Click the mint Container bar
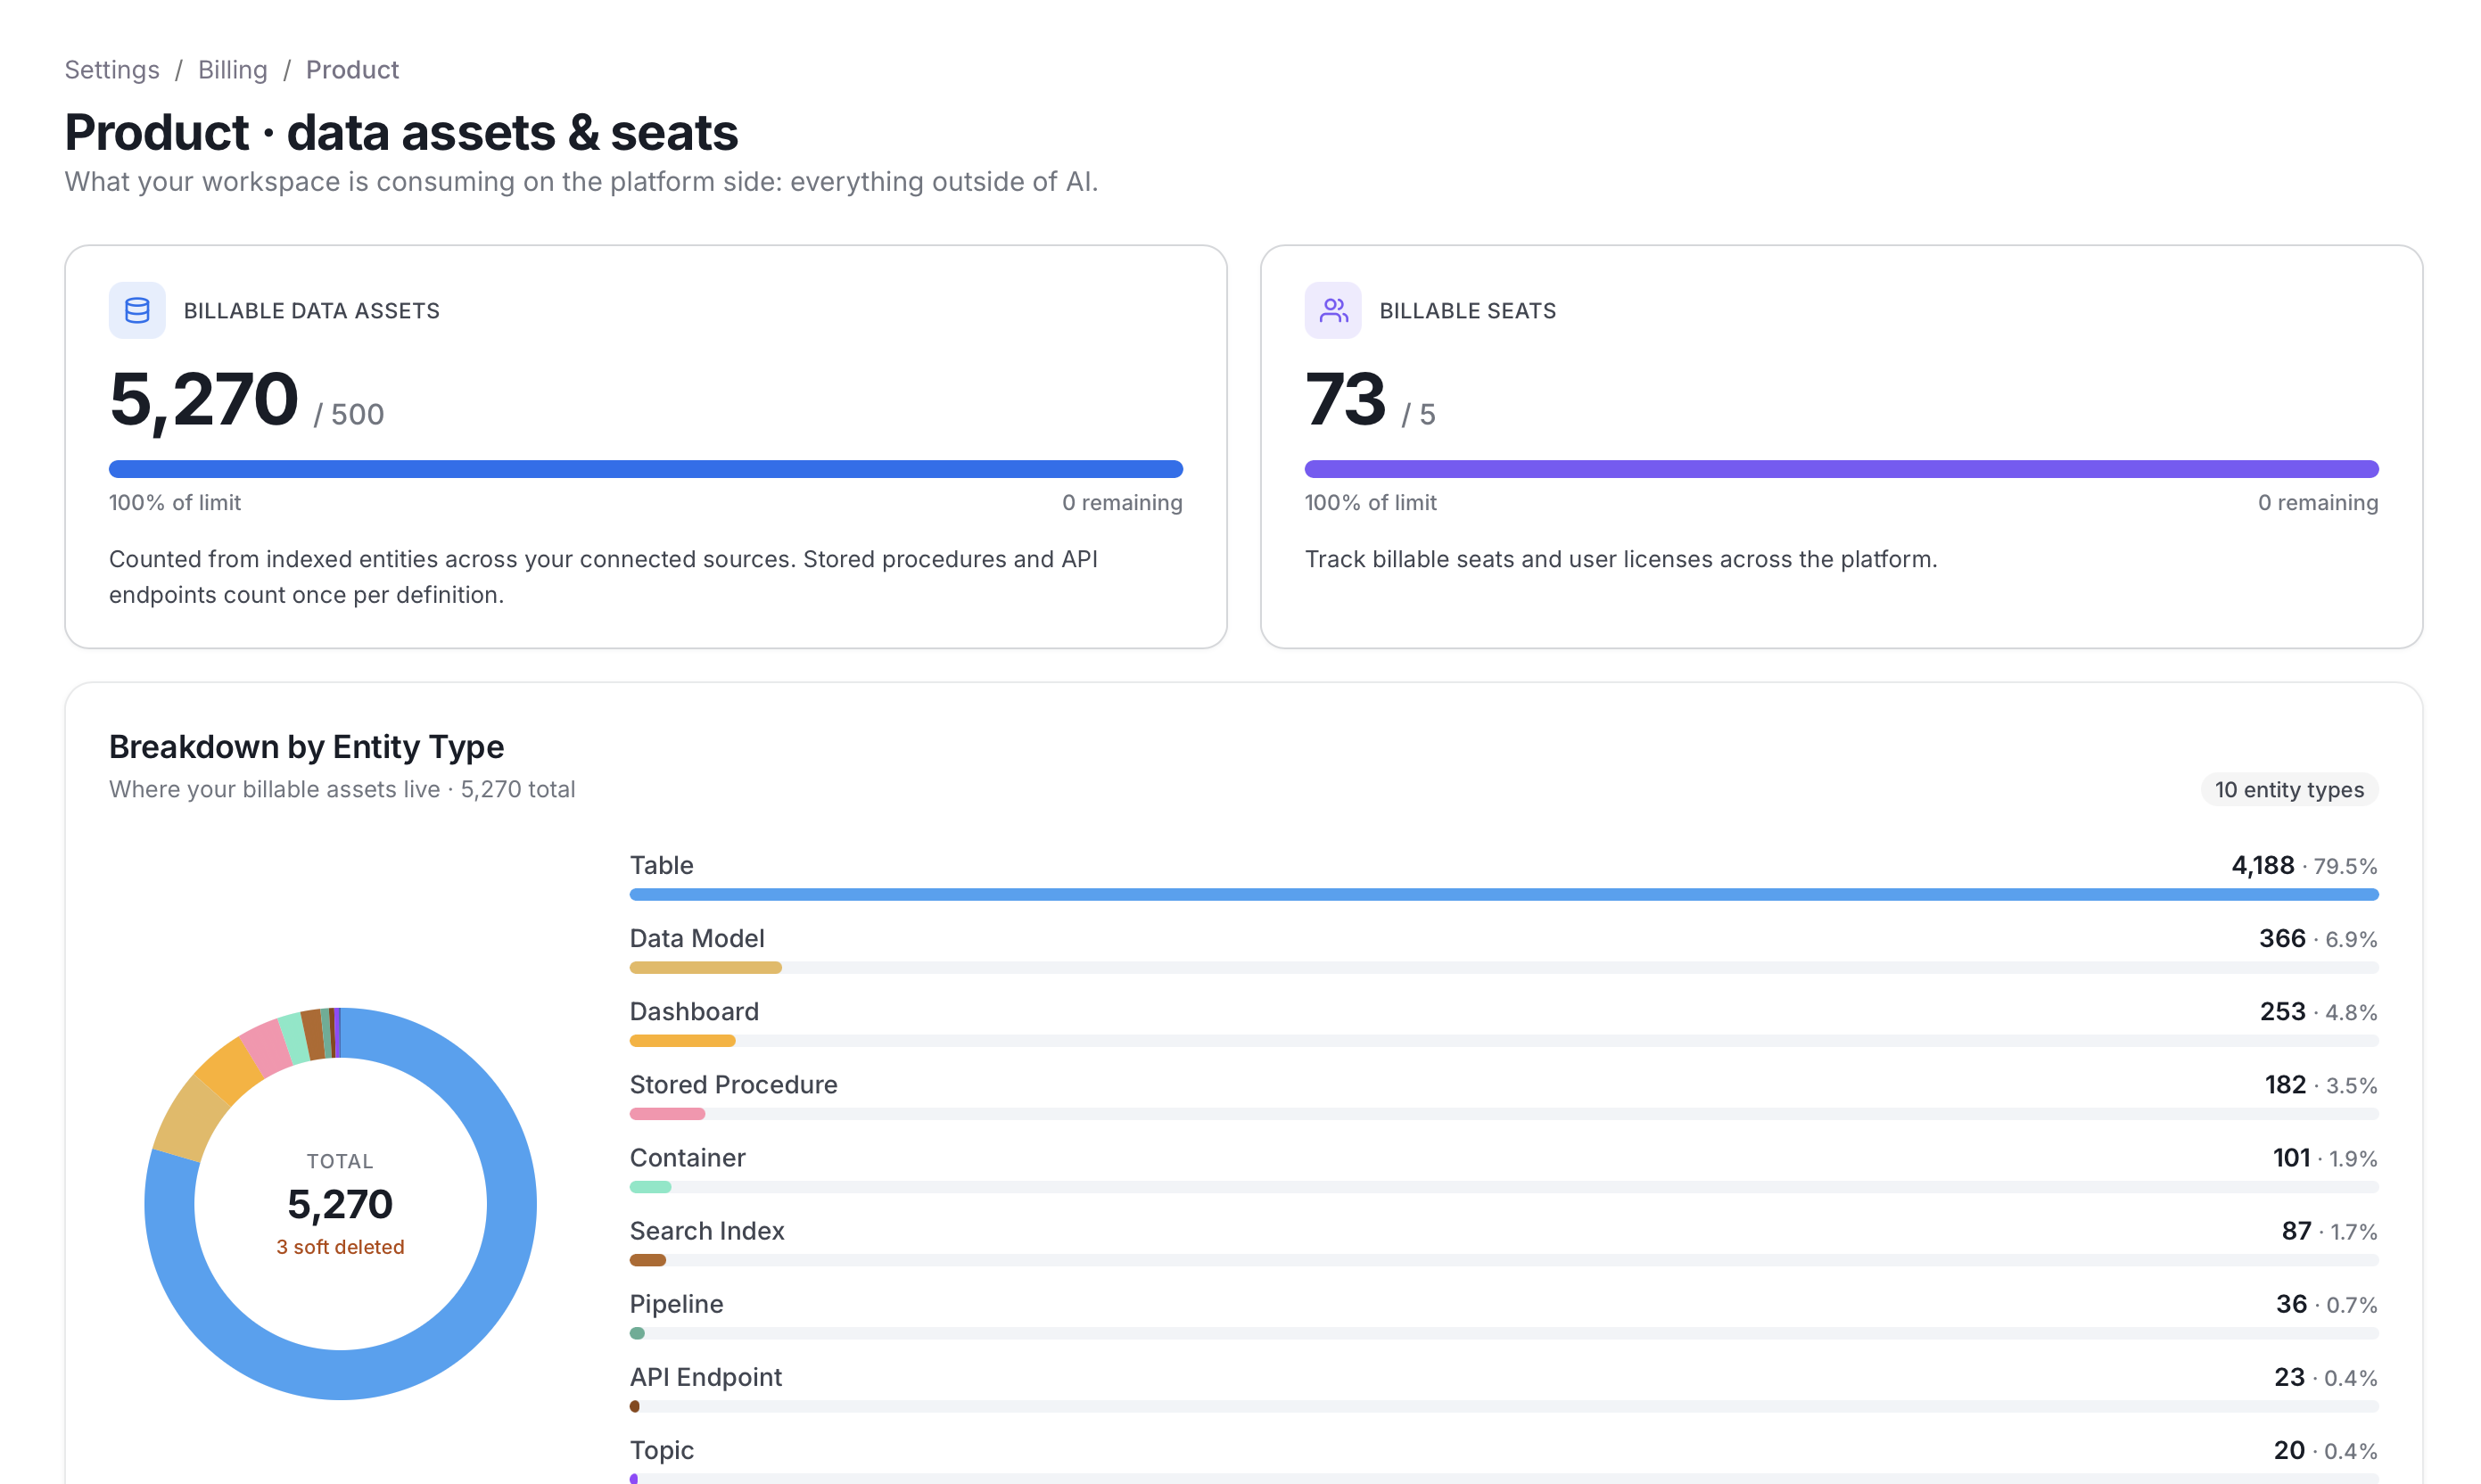The image size is (2481, 1484). click(x=651, y=1186)
